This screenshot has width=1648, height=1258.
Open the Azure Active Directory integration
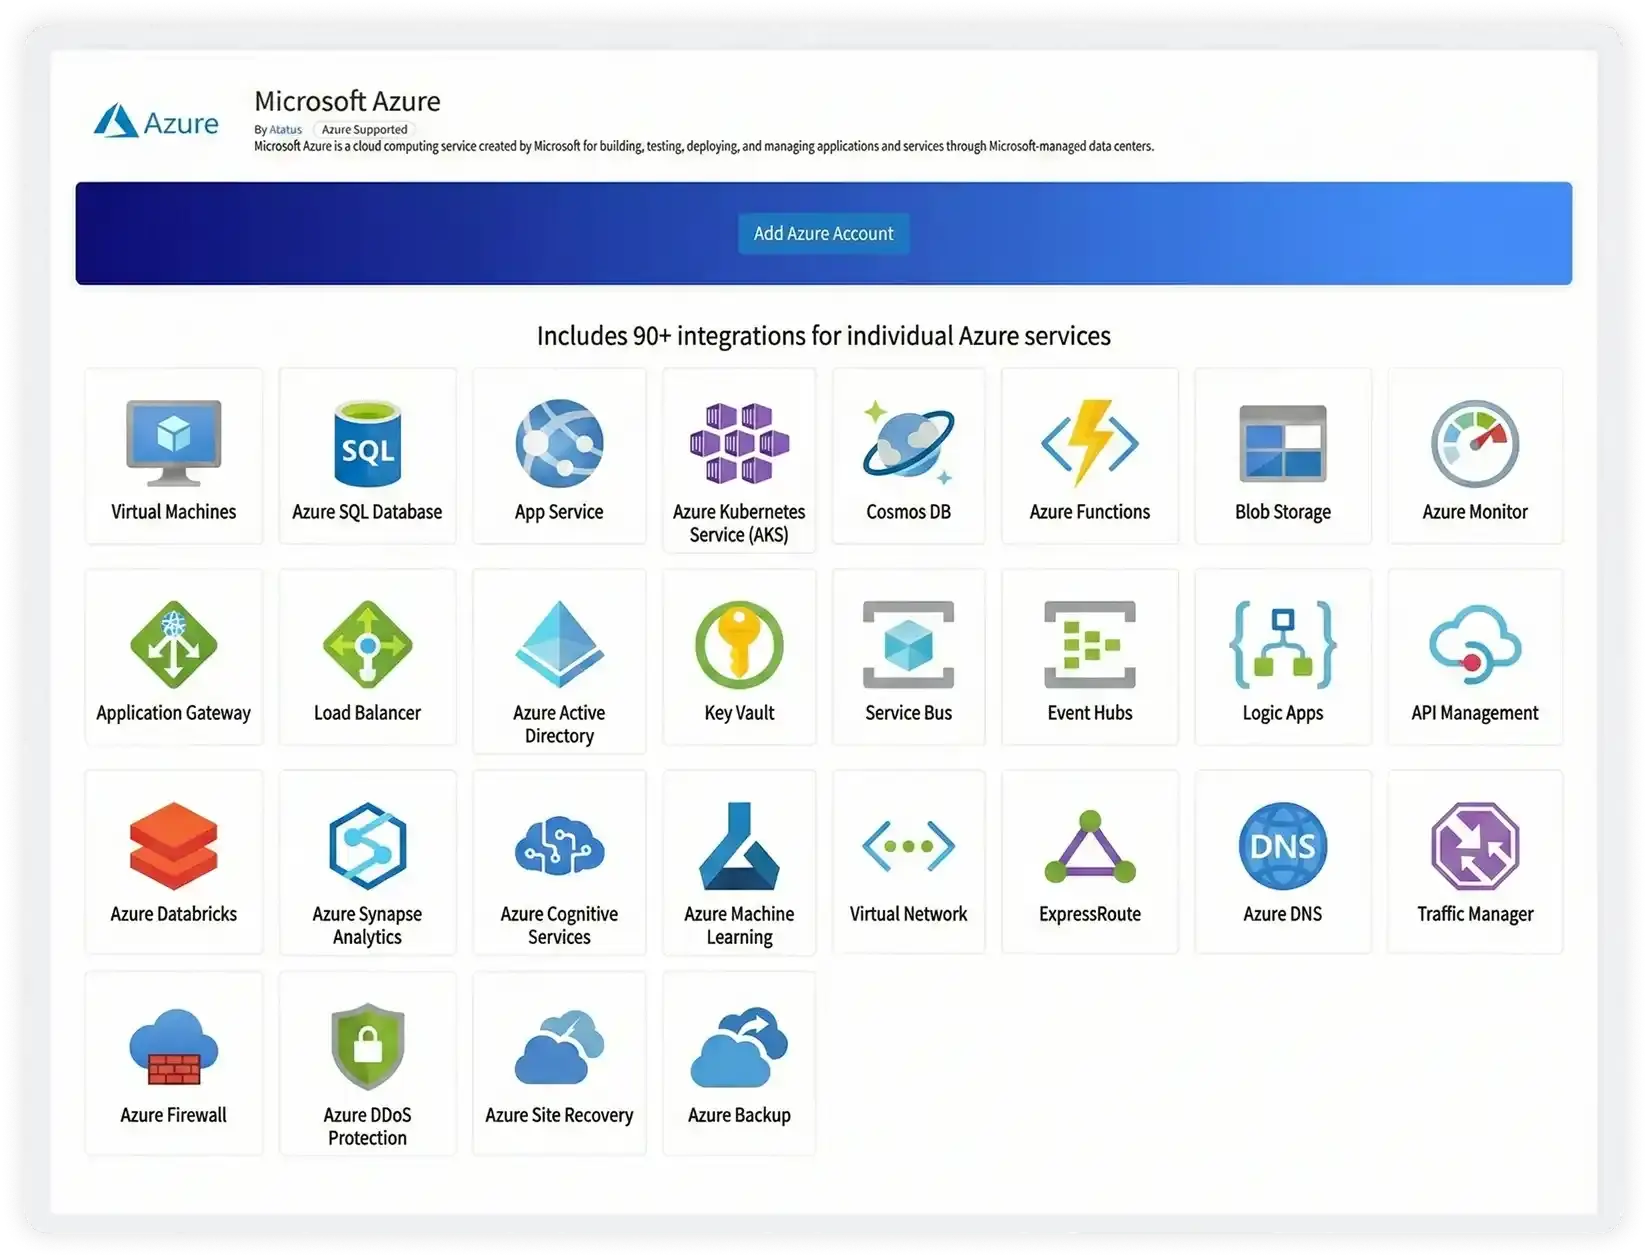tap(558, 655)
